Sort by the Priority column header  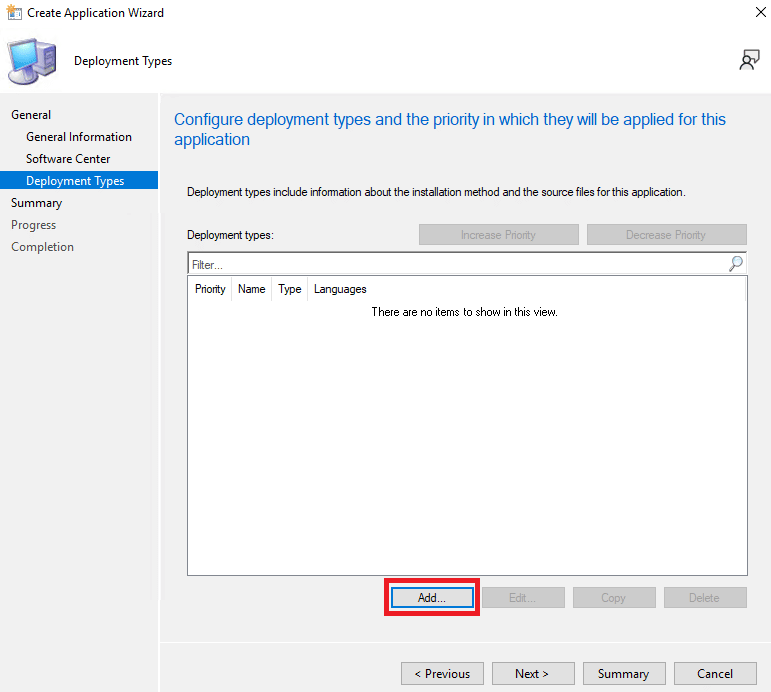pyautogui.click(x=210, y=289)
